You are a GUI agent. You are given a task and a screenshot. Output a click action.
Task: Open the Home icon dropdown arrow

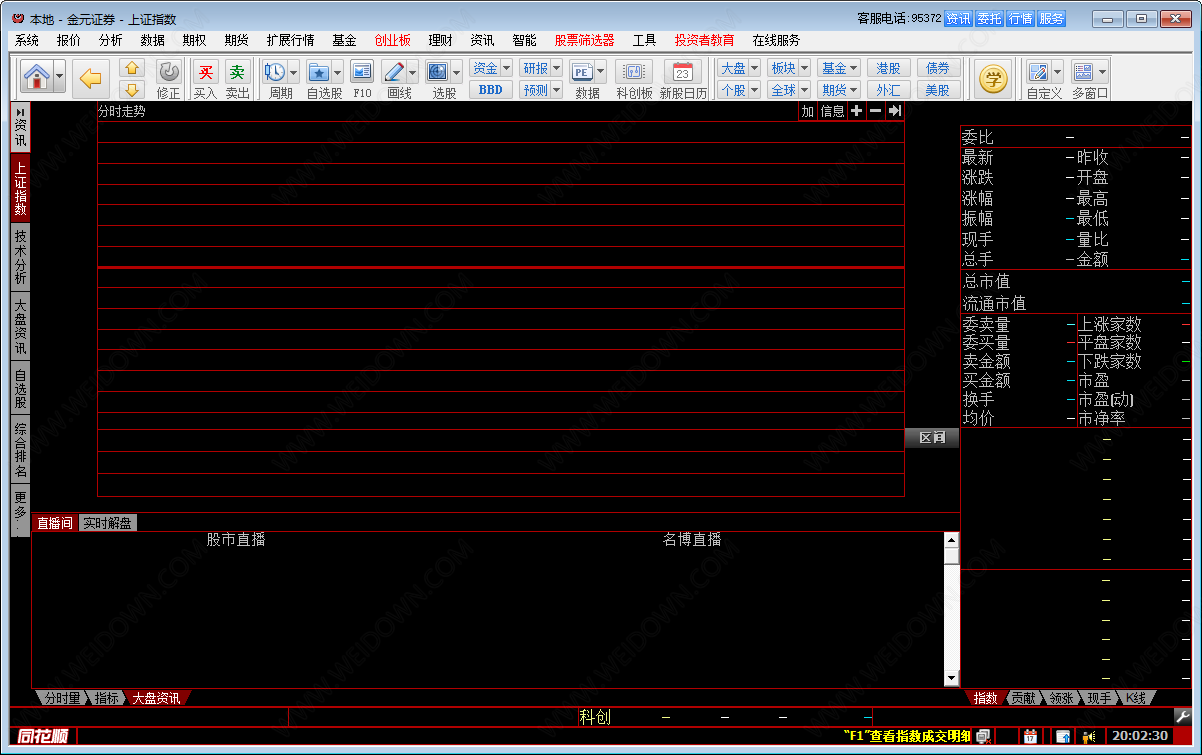[61, 77]
